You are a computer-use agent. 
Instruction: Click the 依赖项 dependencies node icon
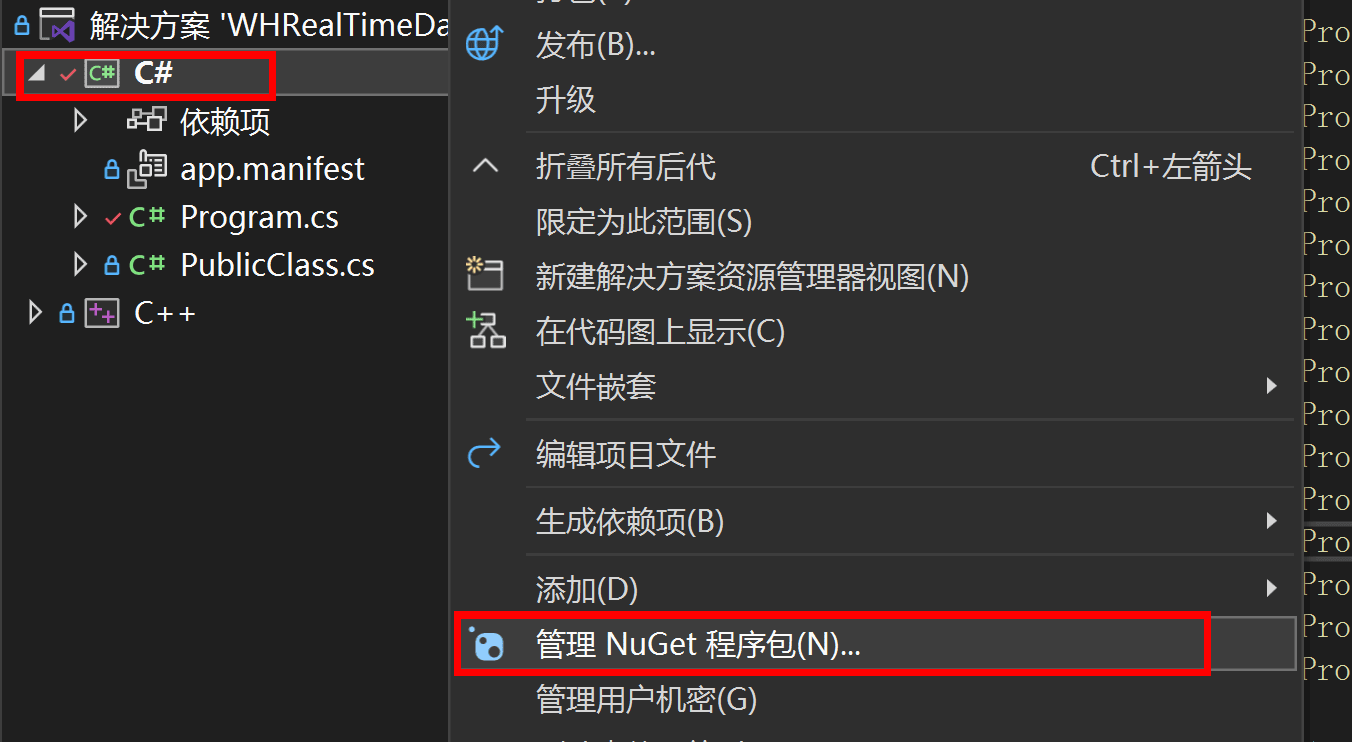tap(147, 121)
